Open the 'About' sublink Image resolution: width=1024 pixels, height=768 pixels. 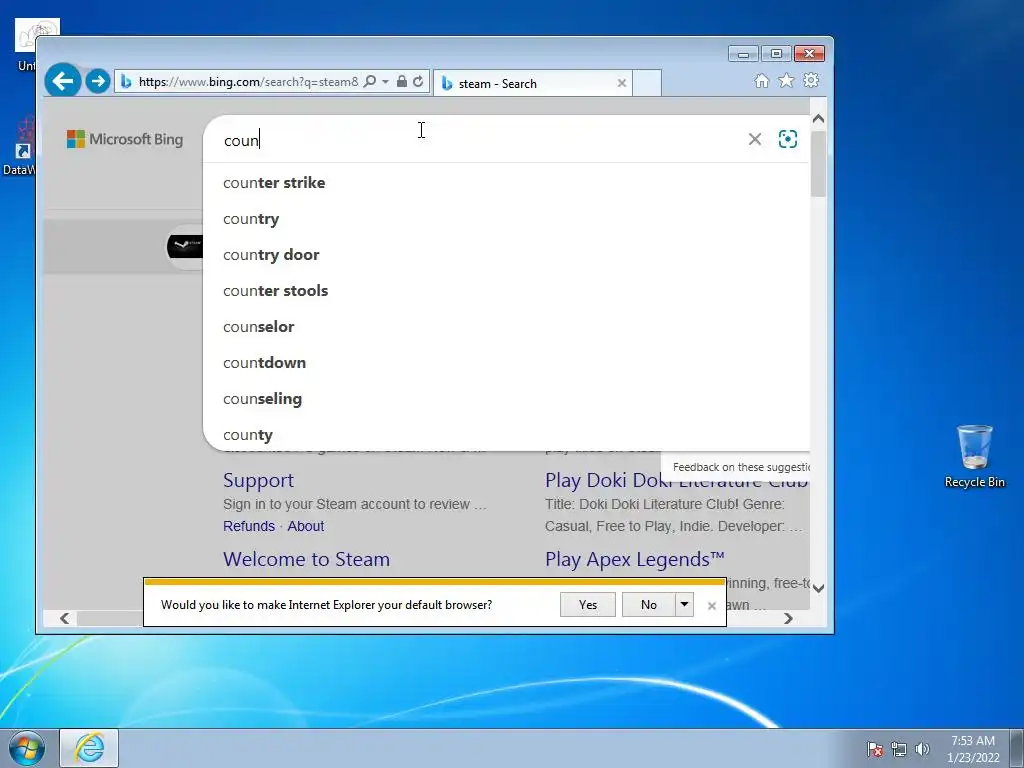(x=306, y=526)
